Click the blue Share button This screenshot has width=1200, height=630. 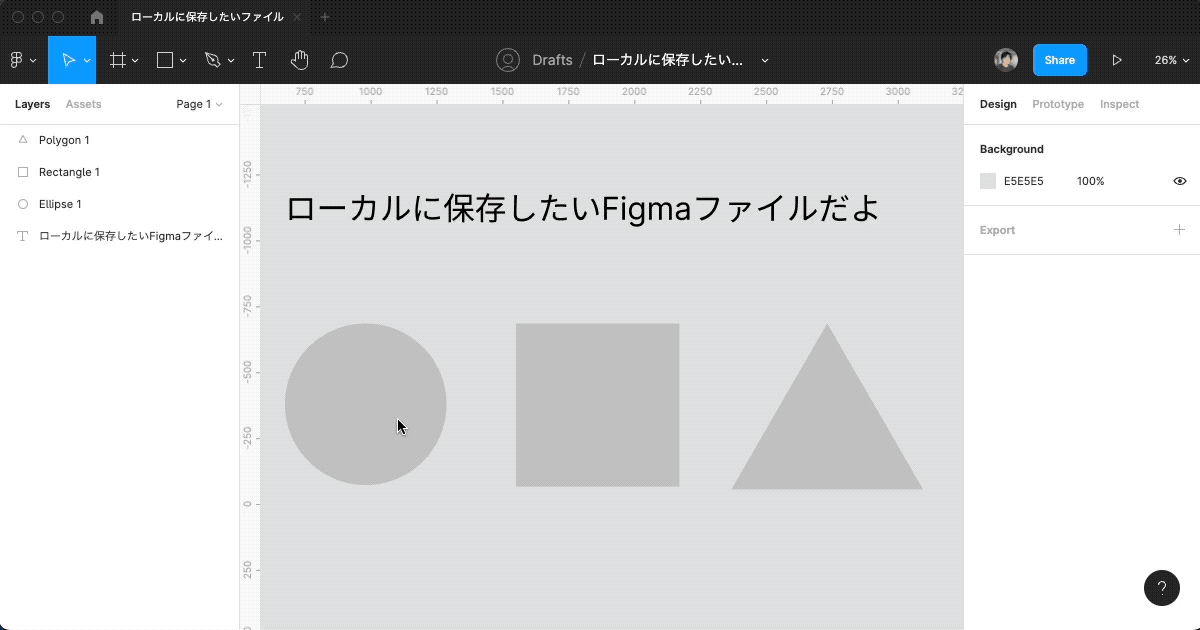click(1059, 60)
